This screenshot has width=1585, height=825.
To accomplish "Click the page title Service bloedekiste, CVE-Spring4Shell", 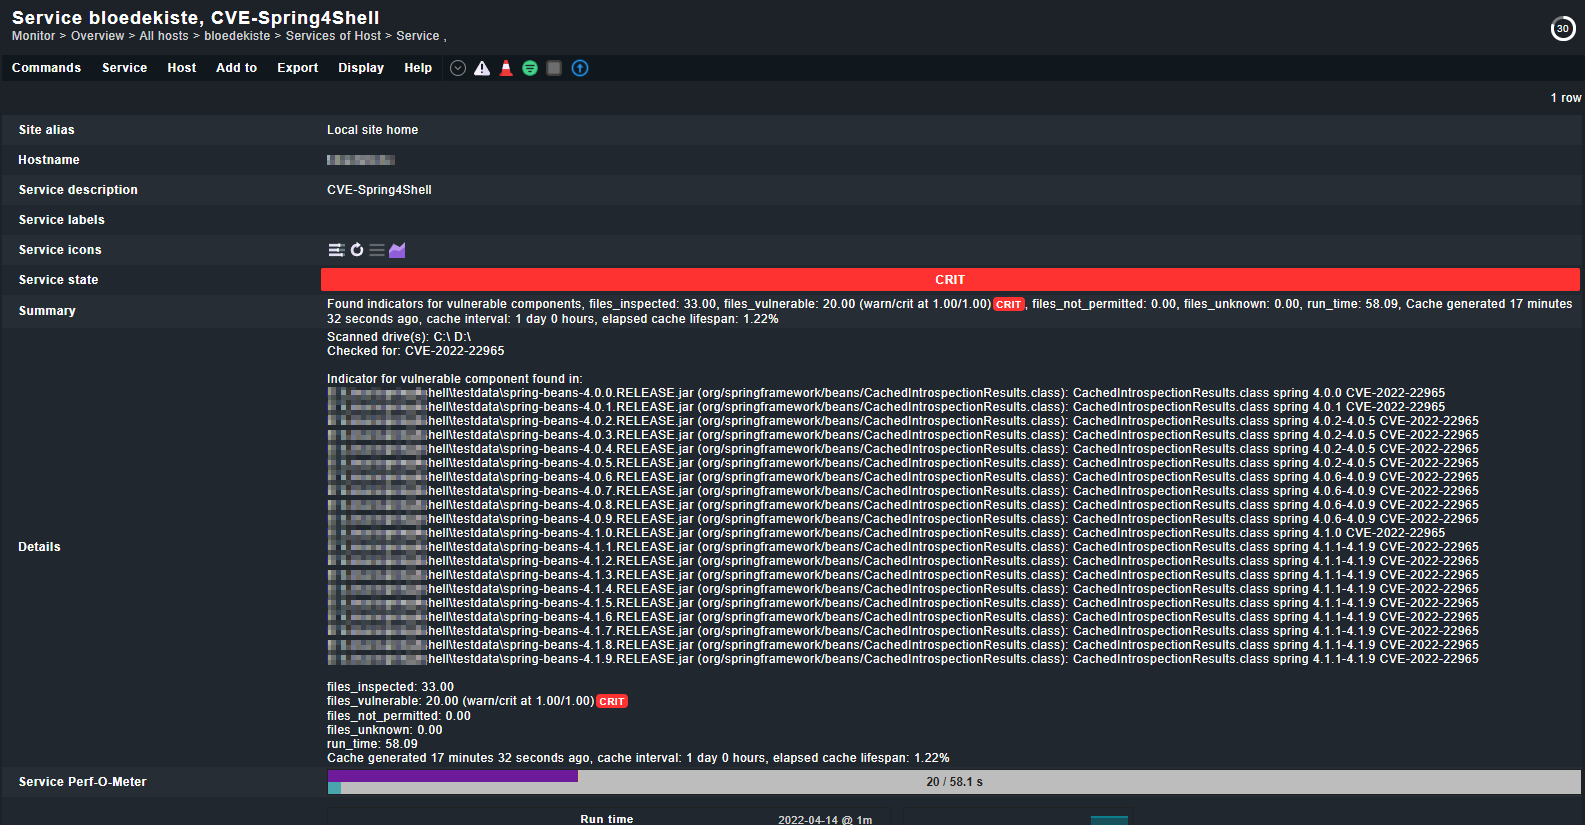I will click(195, 17).
